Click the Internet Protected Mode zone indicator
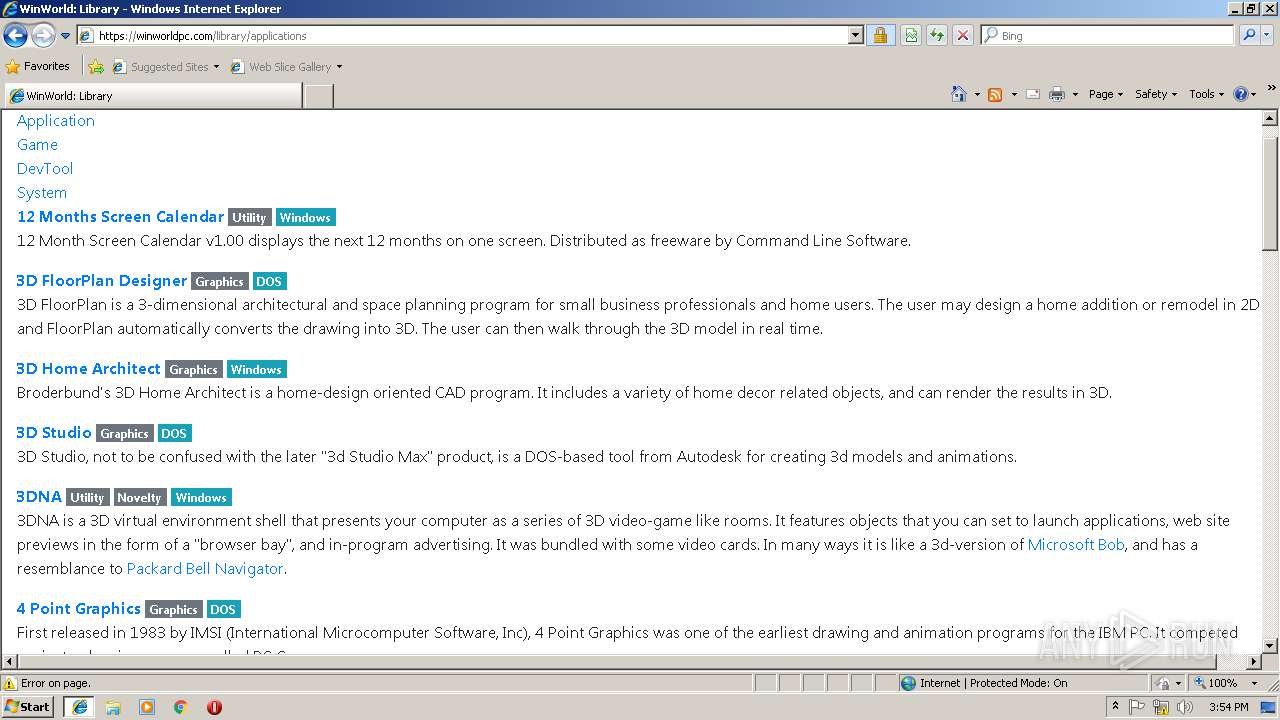 pyautogui.click(x=984, y=683)
